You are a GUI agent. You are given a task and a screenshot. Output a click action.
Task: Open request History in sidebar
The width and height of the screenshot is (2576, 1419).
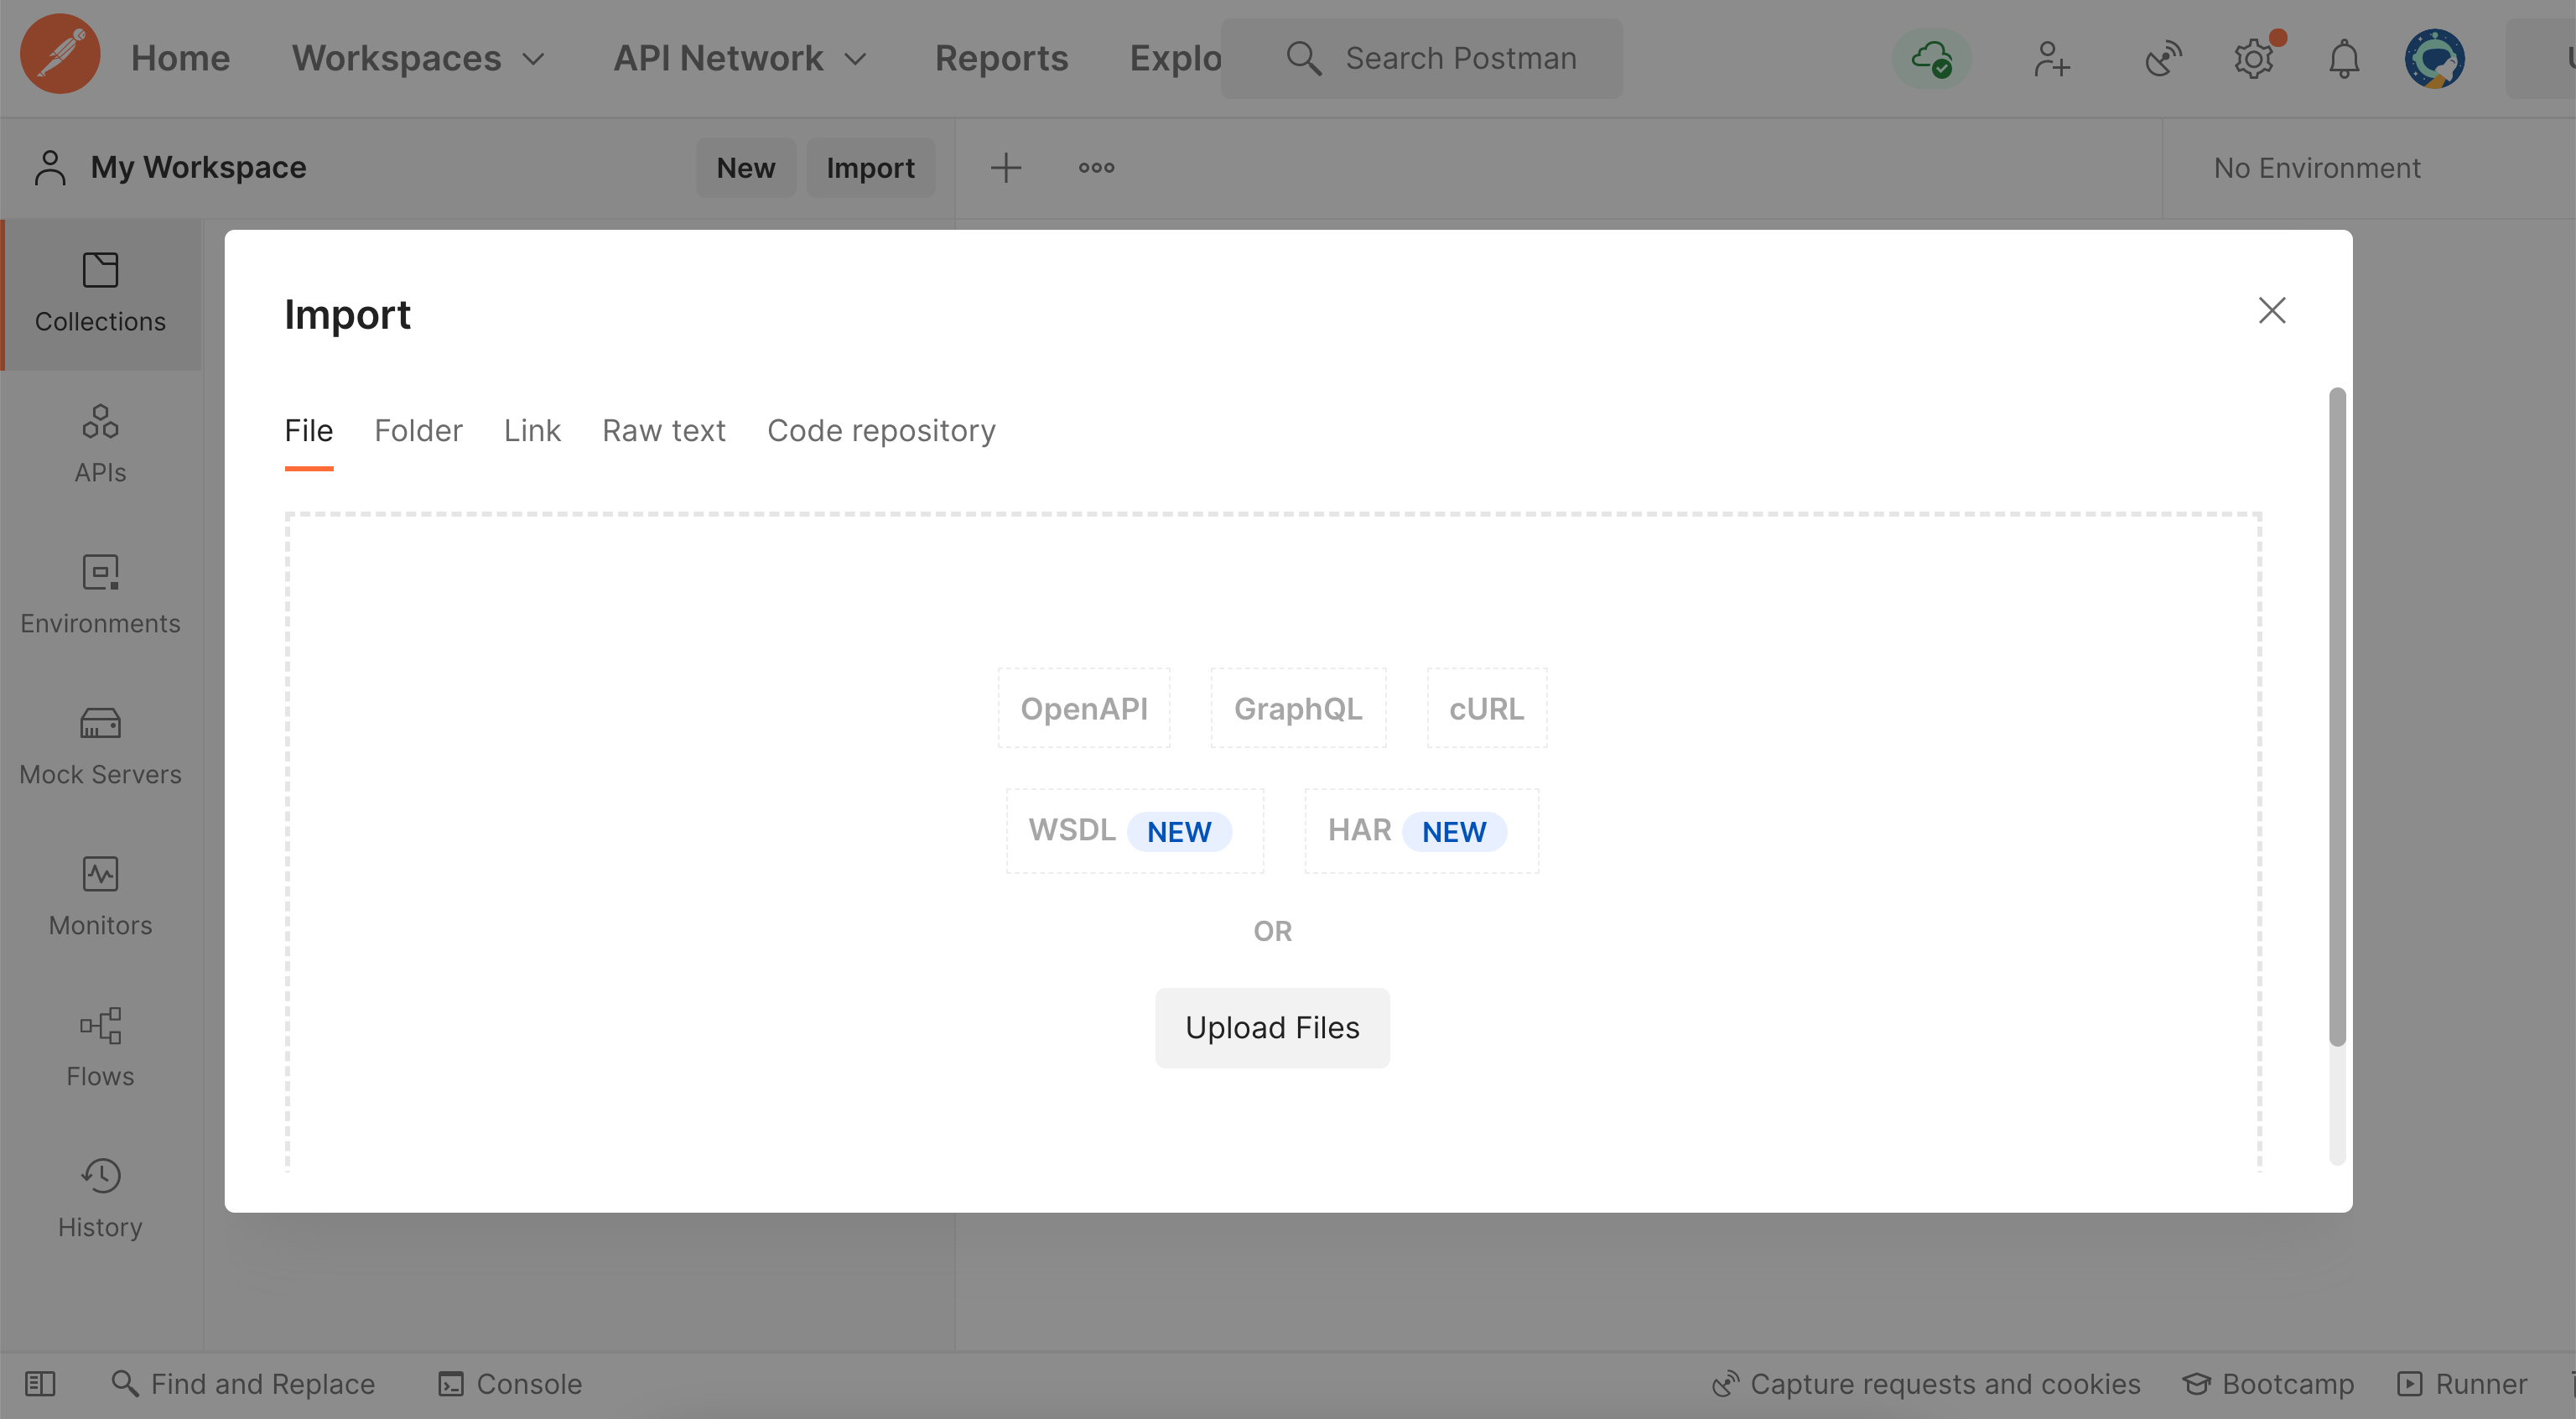(x=100, y=1199)
